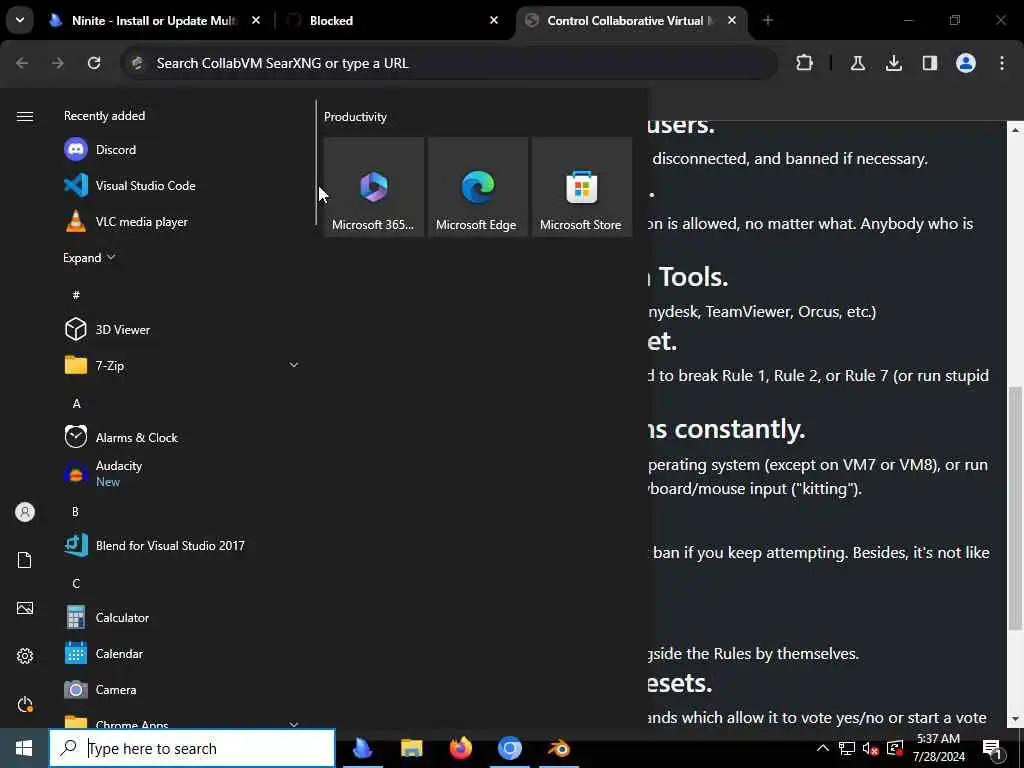The width and height of the screenshot is (1024, 768).
Task: Open browser three-dot menu
Action: tap(1002, 63)
